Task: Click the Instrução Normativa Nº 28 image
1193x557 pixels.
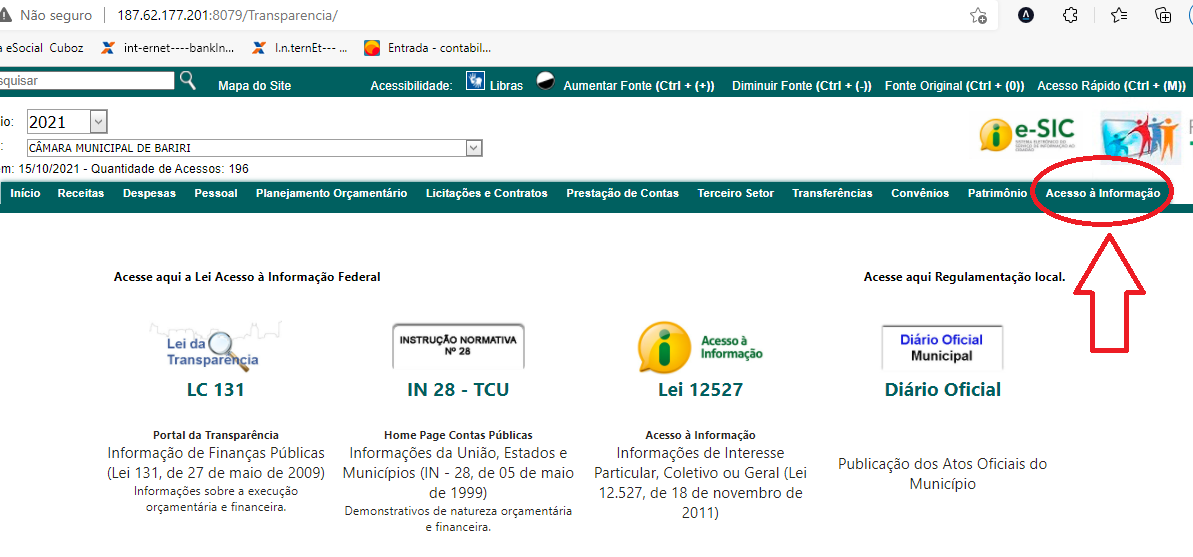Action: coord(458,346)
